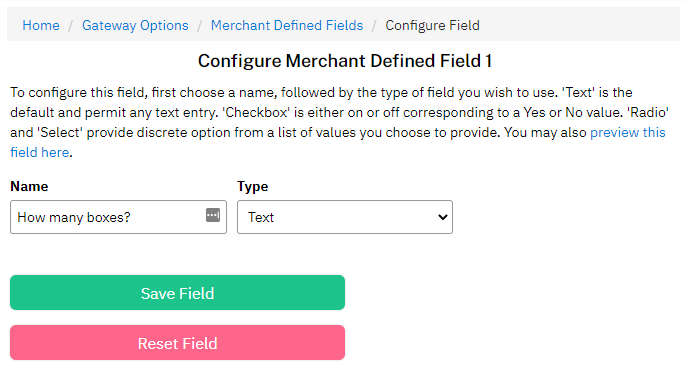Click the 'field here' link text
Image resolution: width=688 pixels, height=368 pixels.
pyautogui.click(x=40, y=152)
